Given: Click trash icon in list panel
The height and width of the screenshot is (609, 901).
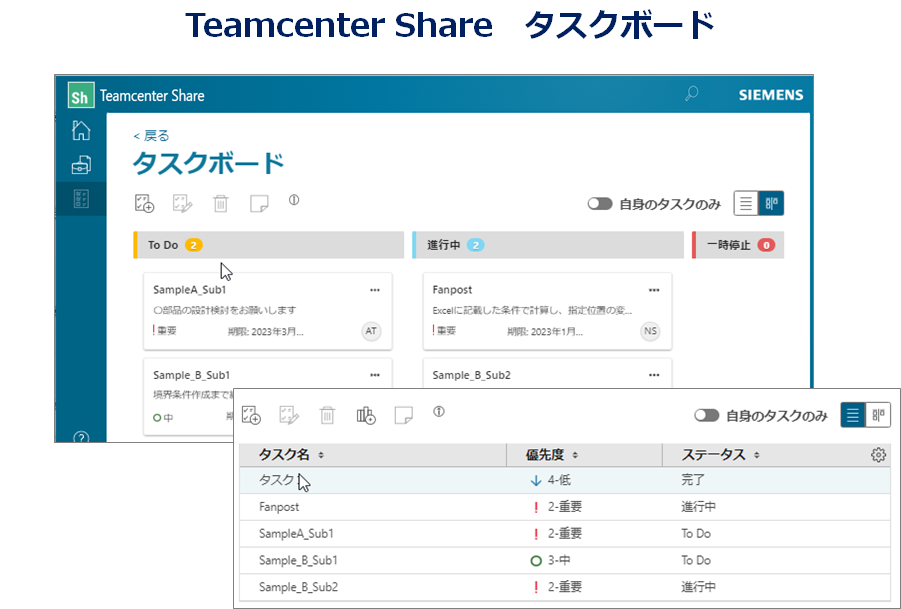Looking at the screenshot, I should [327, 415].
